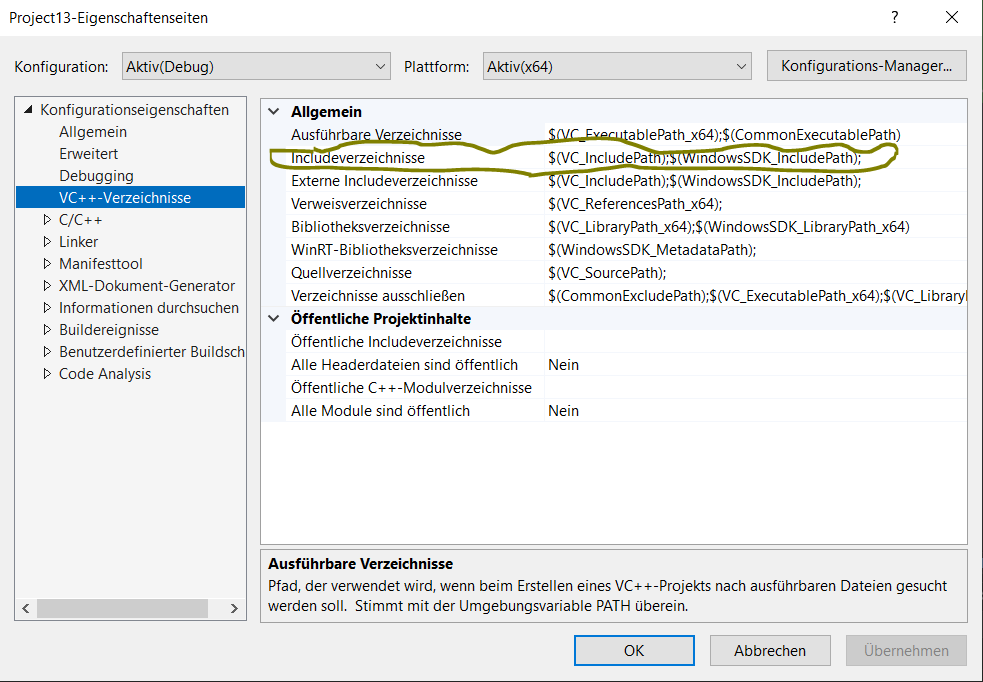Viewport: 983px width, 682px height.
Task: Expand the XML-Dokument-Generator node
Action: pos(46,285)
